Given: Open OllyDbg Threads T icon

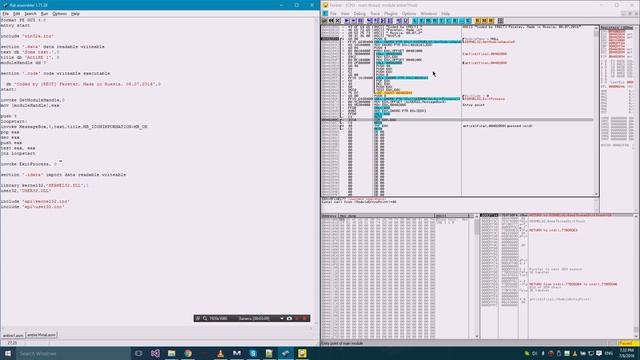Looking at the screenshot, I should (x=441, y=20).
